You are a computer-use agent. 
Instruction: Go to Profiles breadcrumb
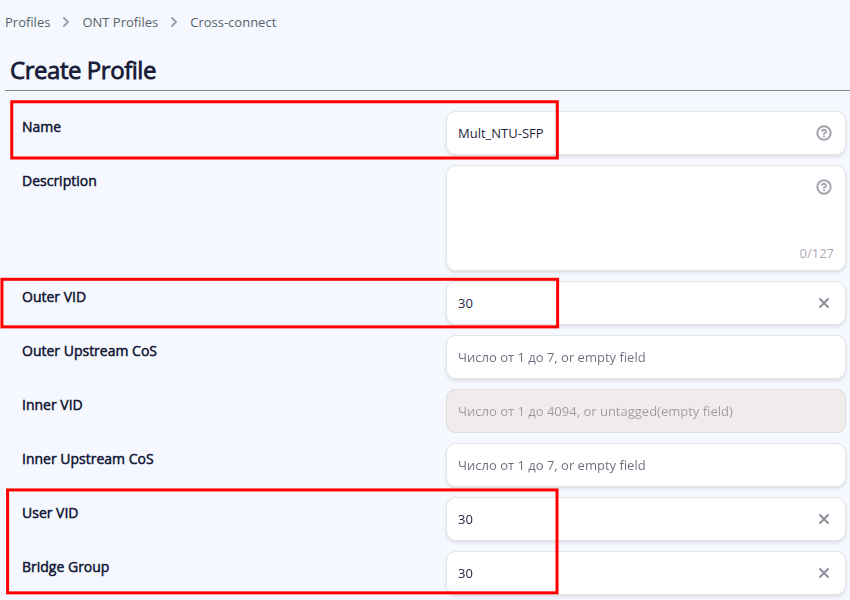point(28,22)
